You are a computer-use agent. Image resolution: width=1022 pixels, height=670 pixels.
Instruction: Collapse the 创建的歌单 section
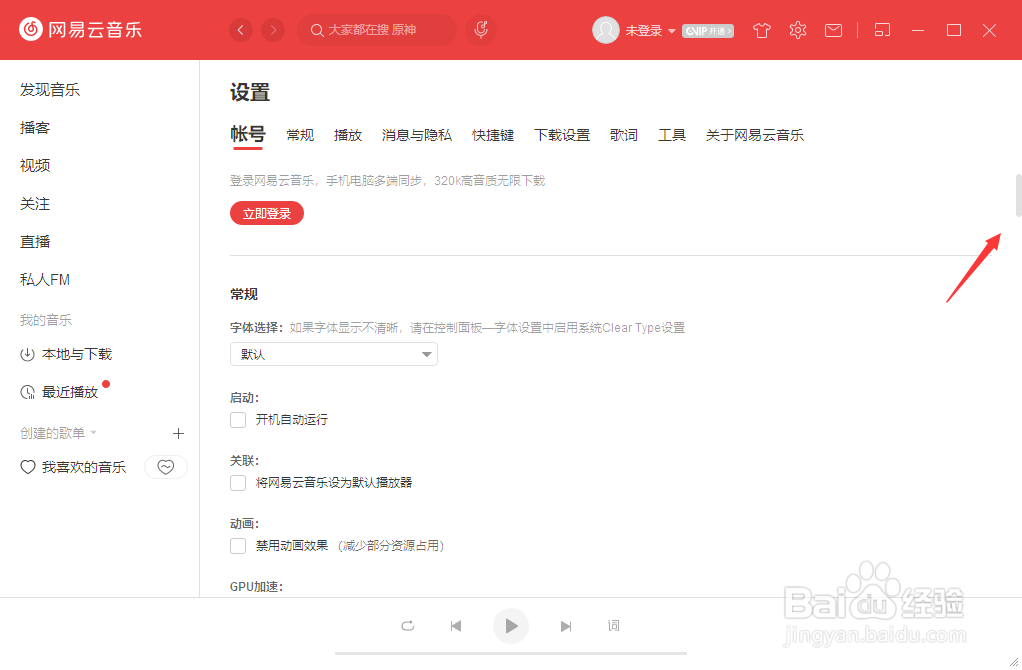coord(93,433)
